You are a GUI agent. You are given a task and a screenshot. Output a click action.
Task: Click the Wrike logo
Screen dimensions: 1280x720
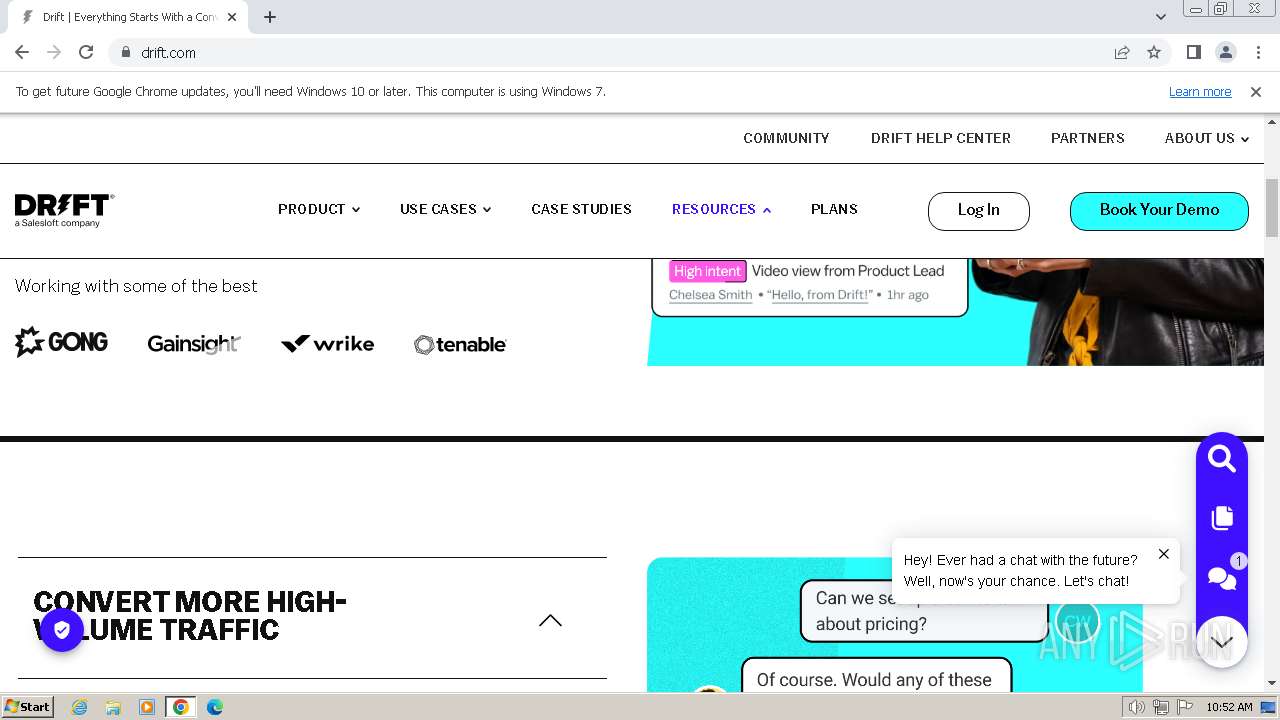[327, 344]
